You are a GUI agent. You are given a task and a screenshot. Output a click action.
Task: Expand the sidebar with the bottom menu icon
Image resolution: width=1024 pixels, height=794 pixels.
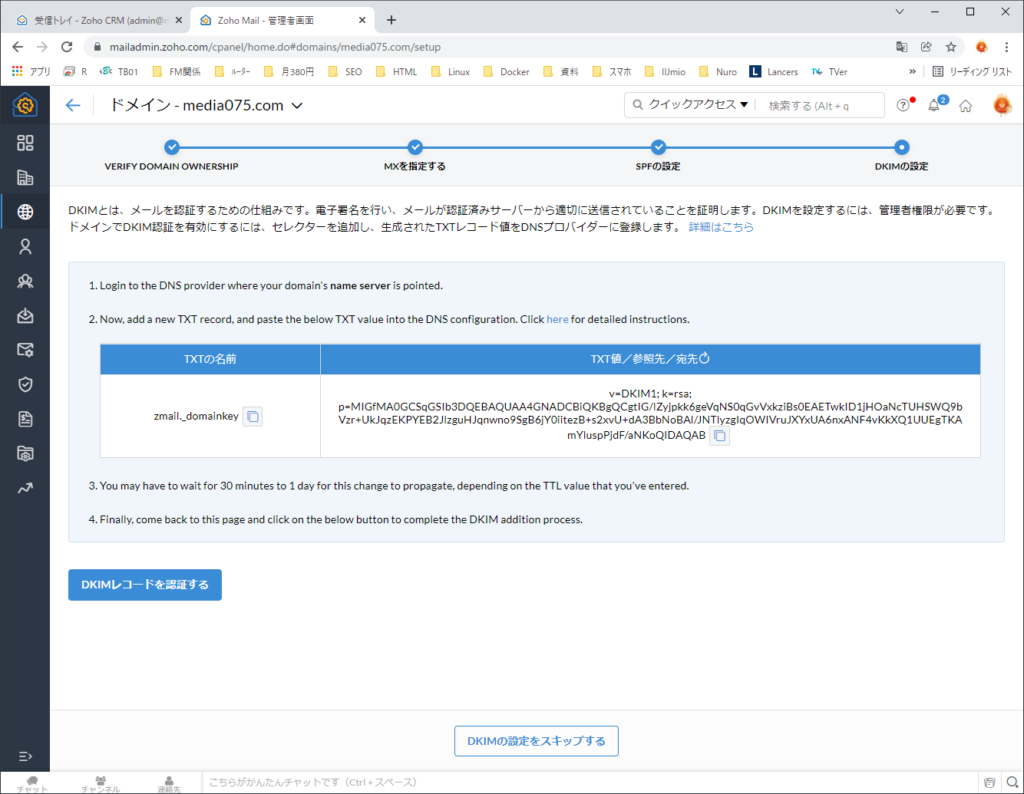click(x=25, y=756)
